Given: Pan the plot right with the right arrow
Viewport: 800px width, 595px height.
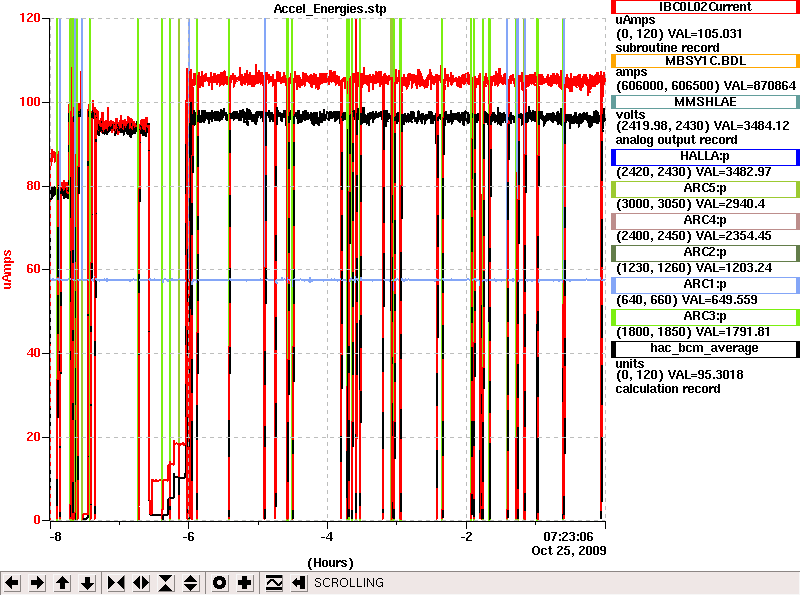Looking at the screenshot, I should [x=37, y=583].
